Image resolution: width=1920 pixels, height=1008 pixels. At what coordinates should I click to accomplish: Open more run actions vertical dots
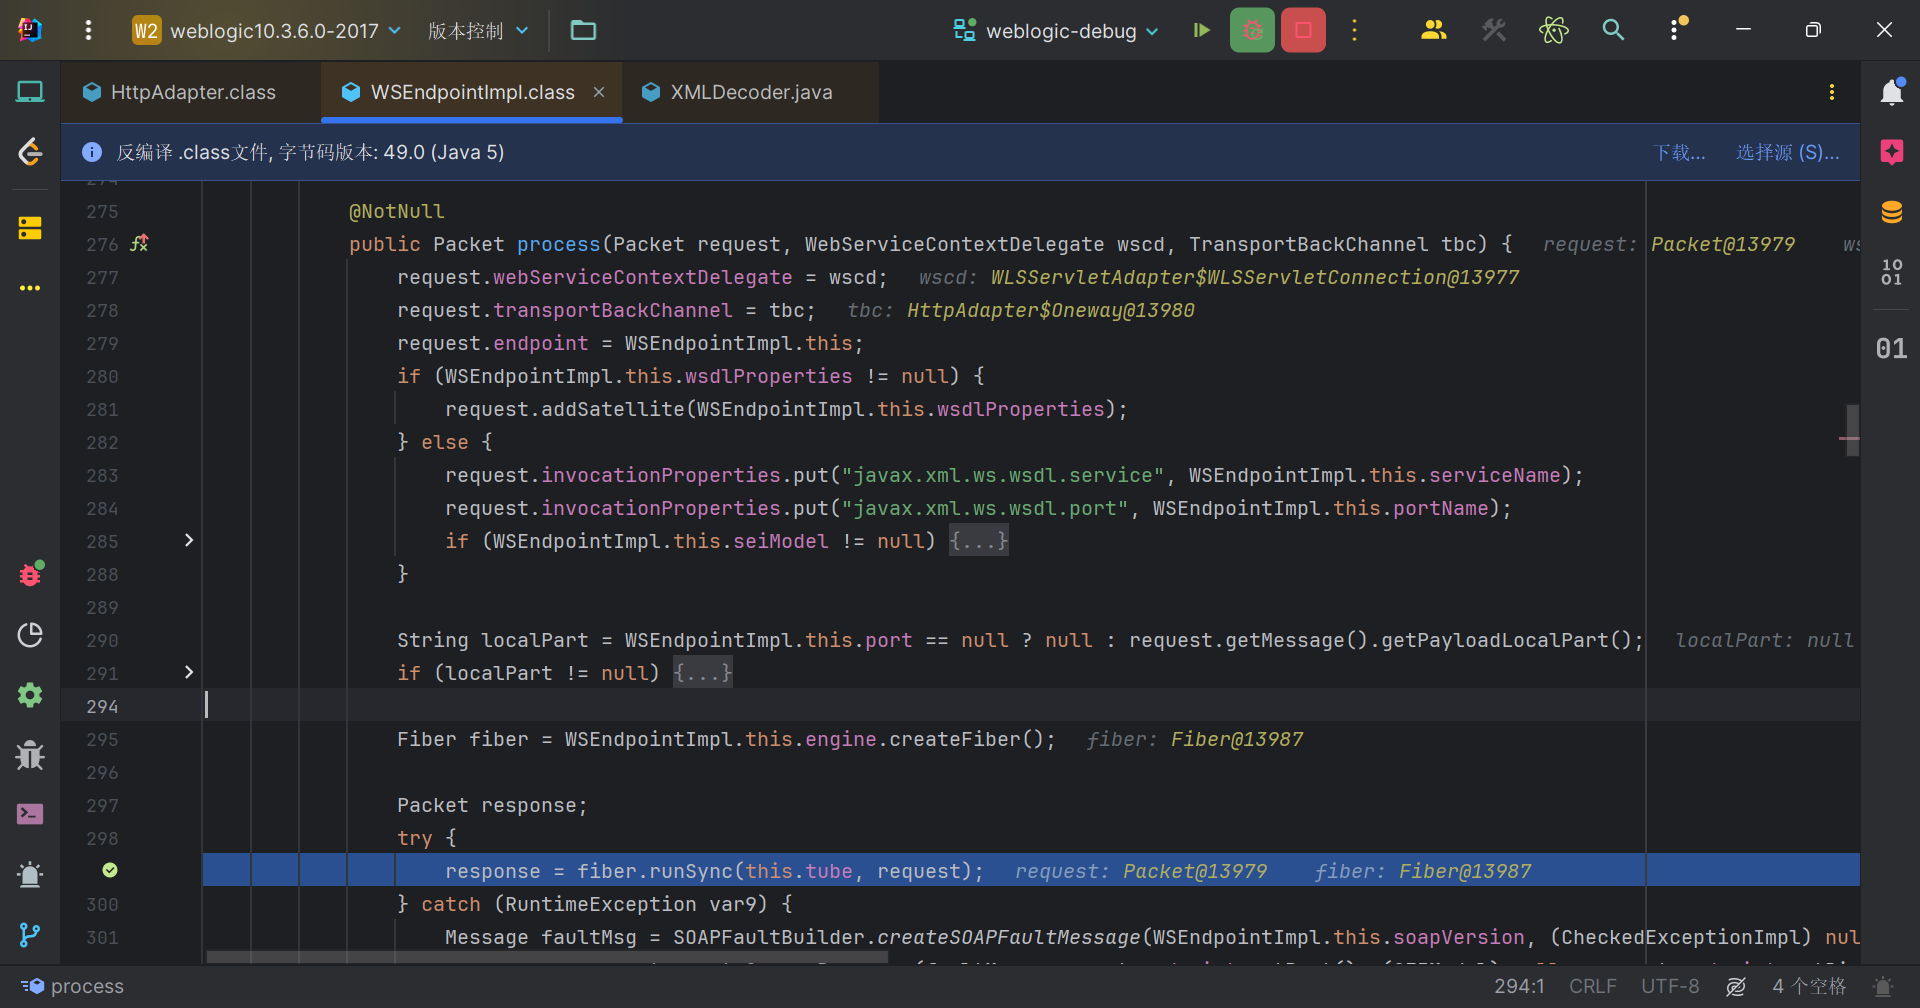click(1354, 30)
